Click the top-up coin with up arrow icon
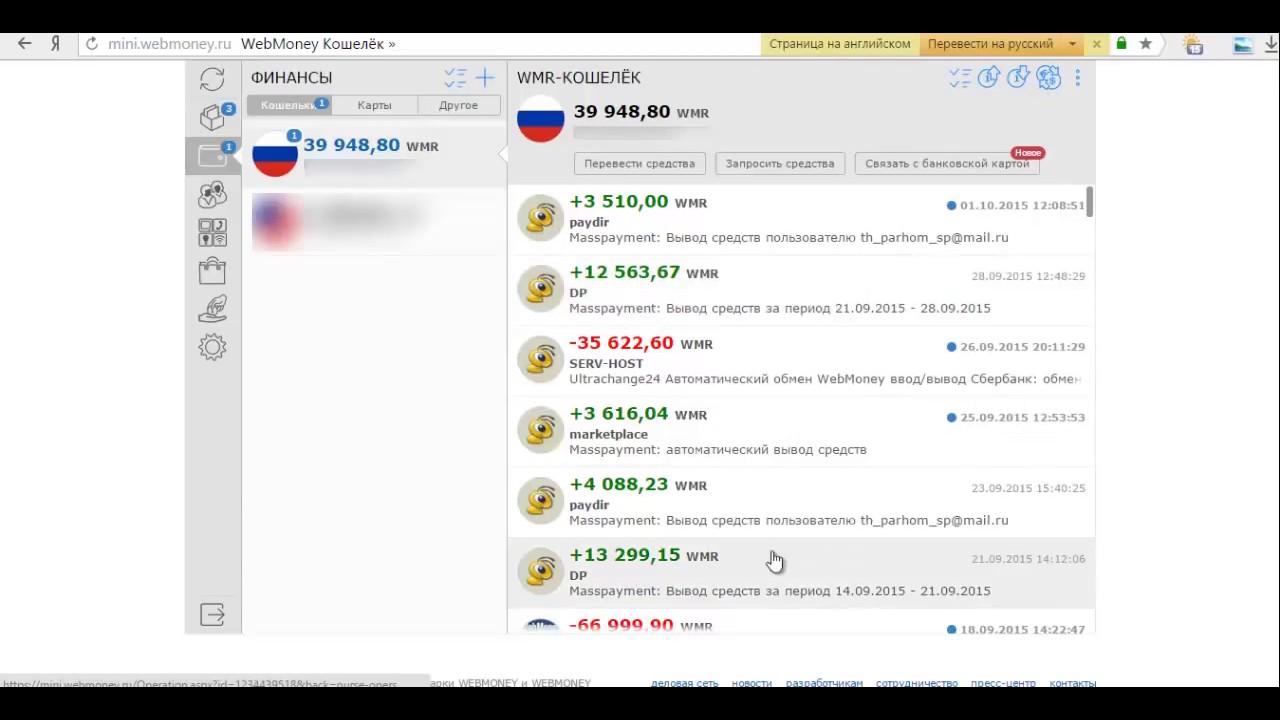 coord(989,77)
